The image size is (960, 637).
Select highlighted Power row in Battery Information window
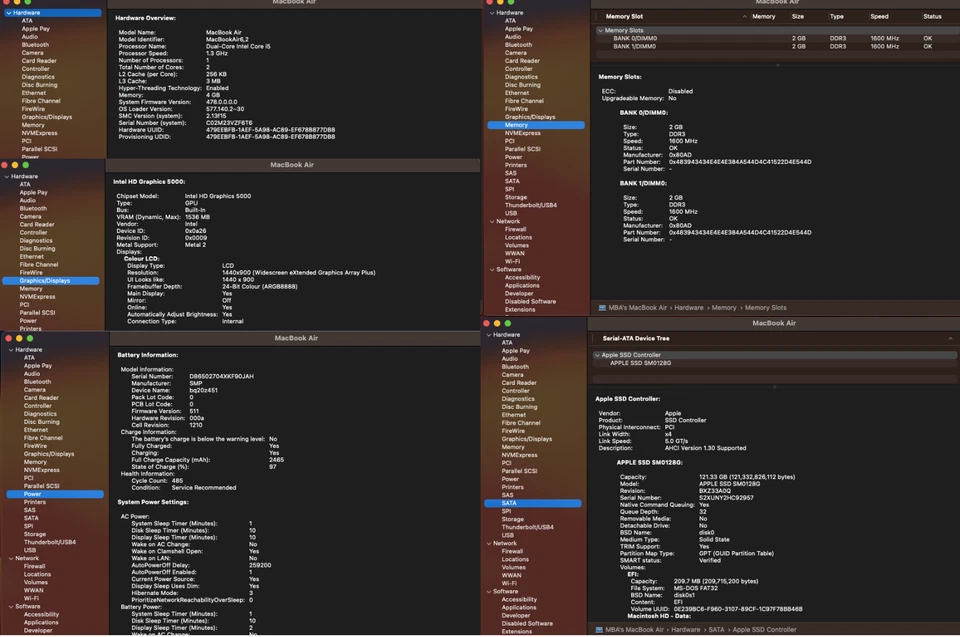click(x=55, y=494)
